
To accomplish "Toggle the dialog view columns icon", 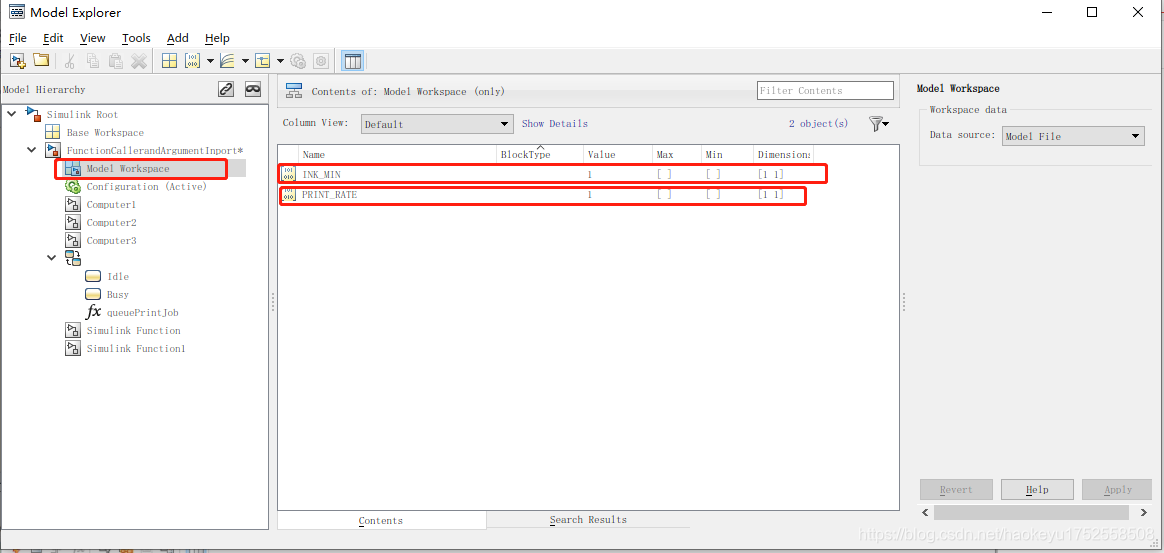I will coord(353,61).
